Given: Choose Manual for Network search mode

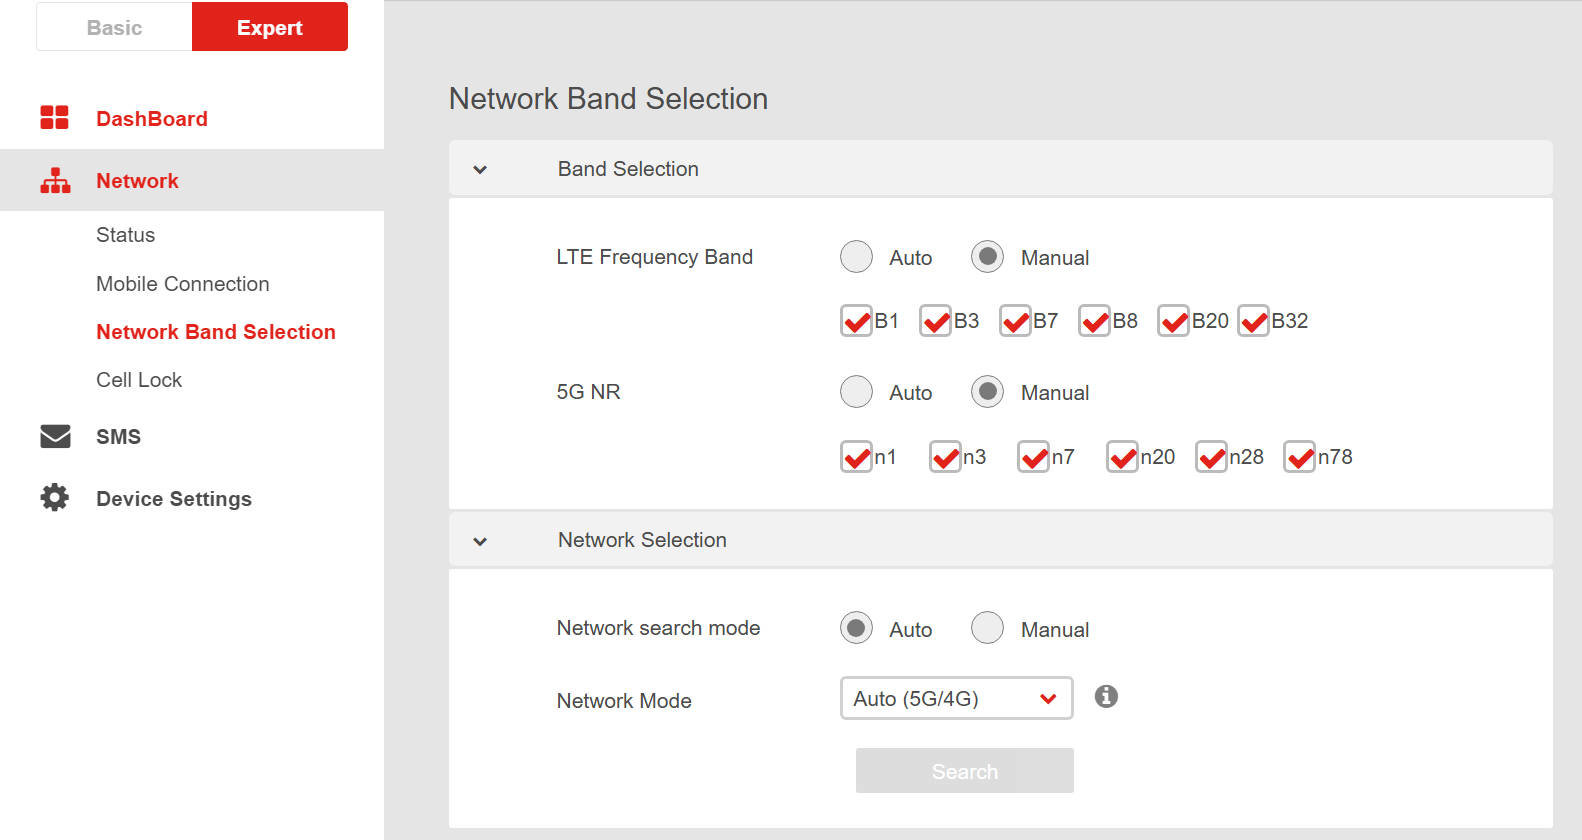Looking at the screenshot, I should (x=987, y=628).
